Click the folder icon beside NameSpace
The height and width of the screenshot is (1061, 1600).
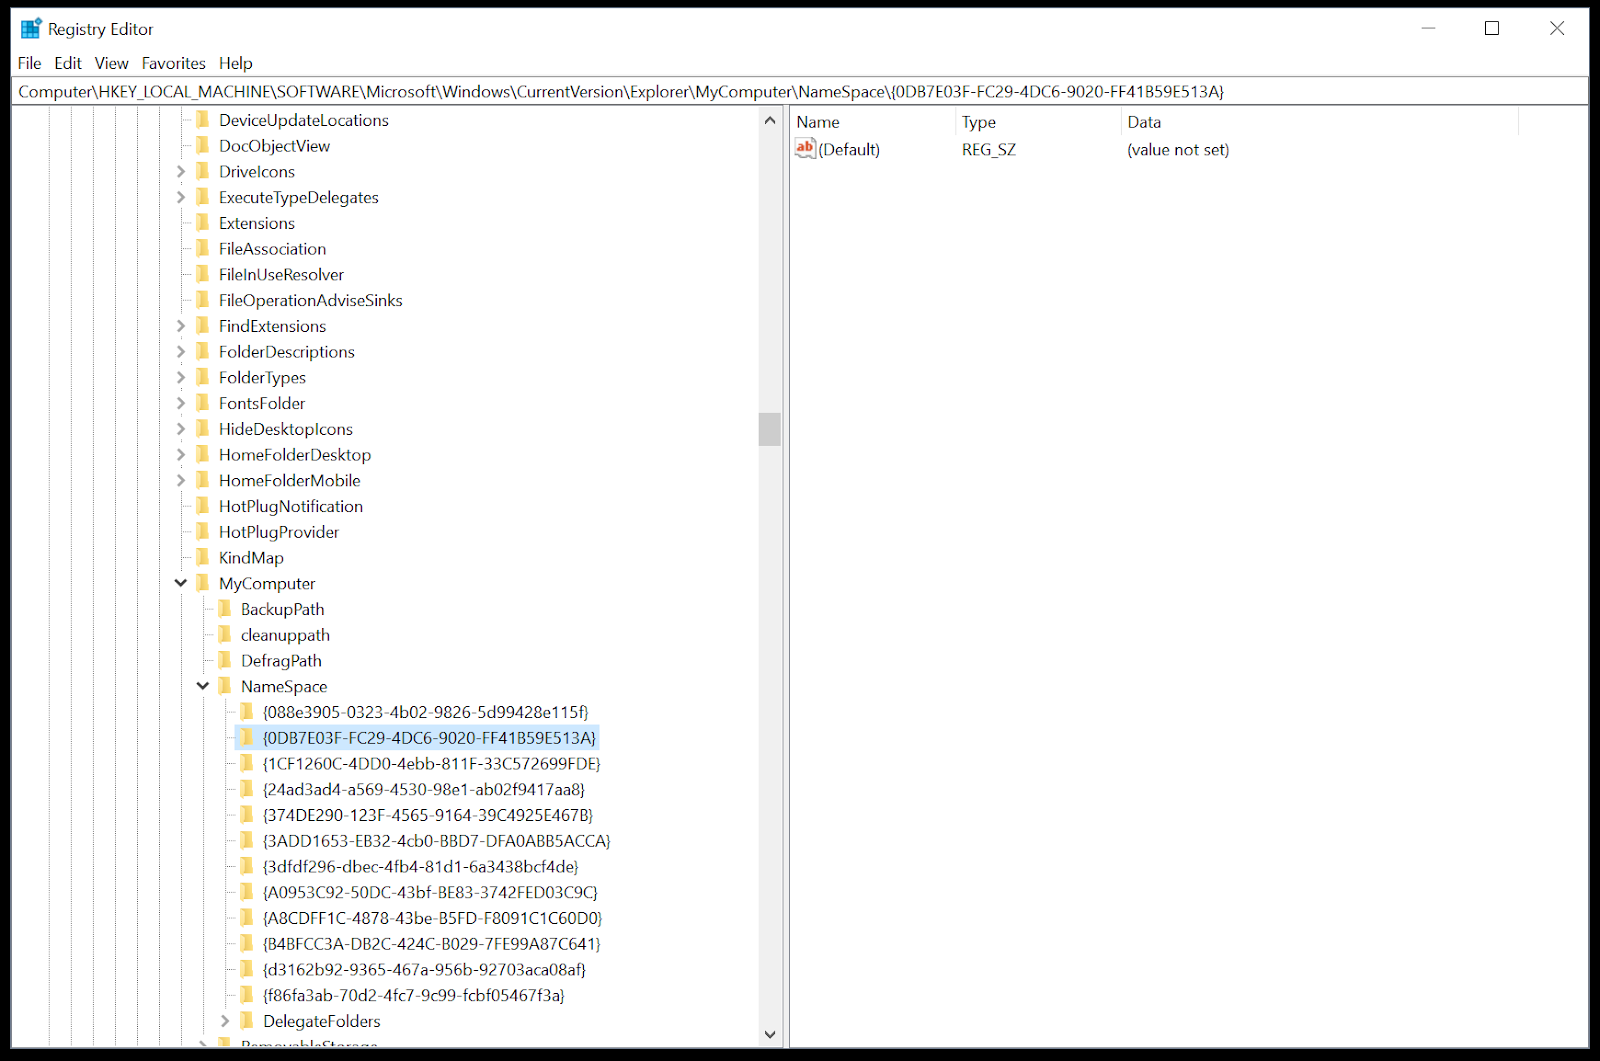click(x=225, y=686)
